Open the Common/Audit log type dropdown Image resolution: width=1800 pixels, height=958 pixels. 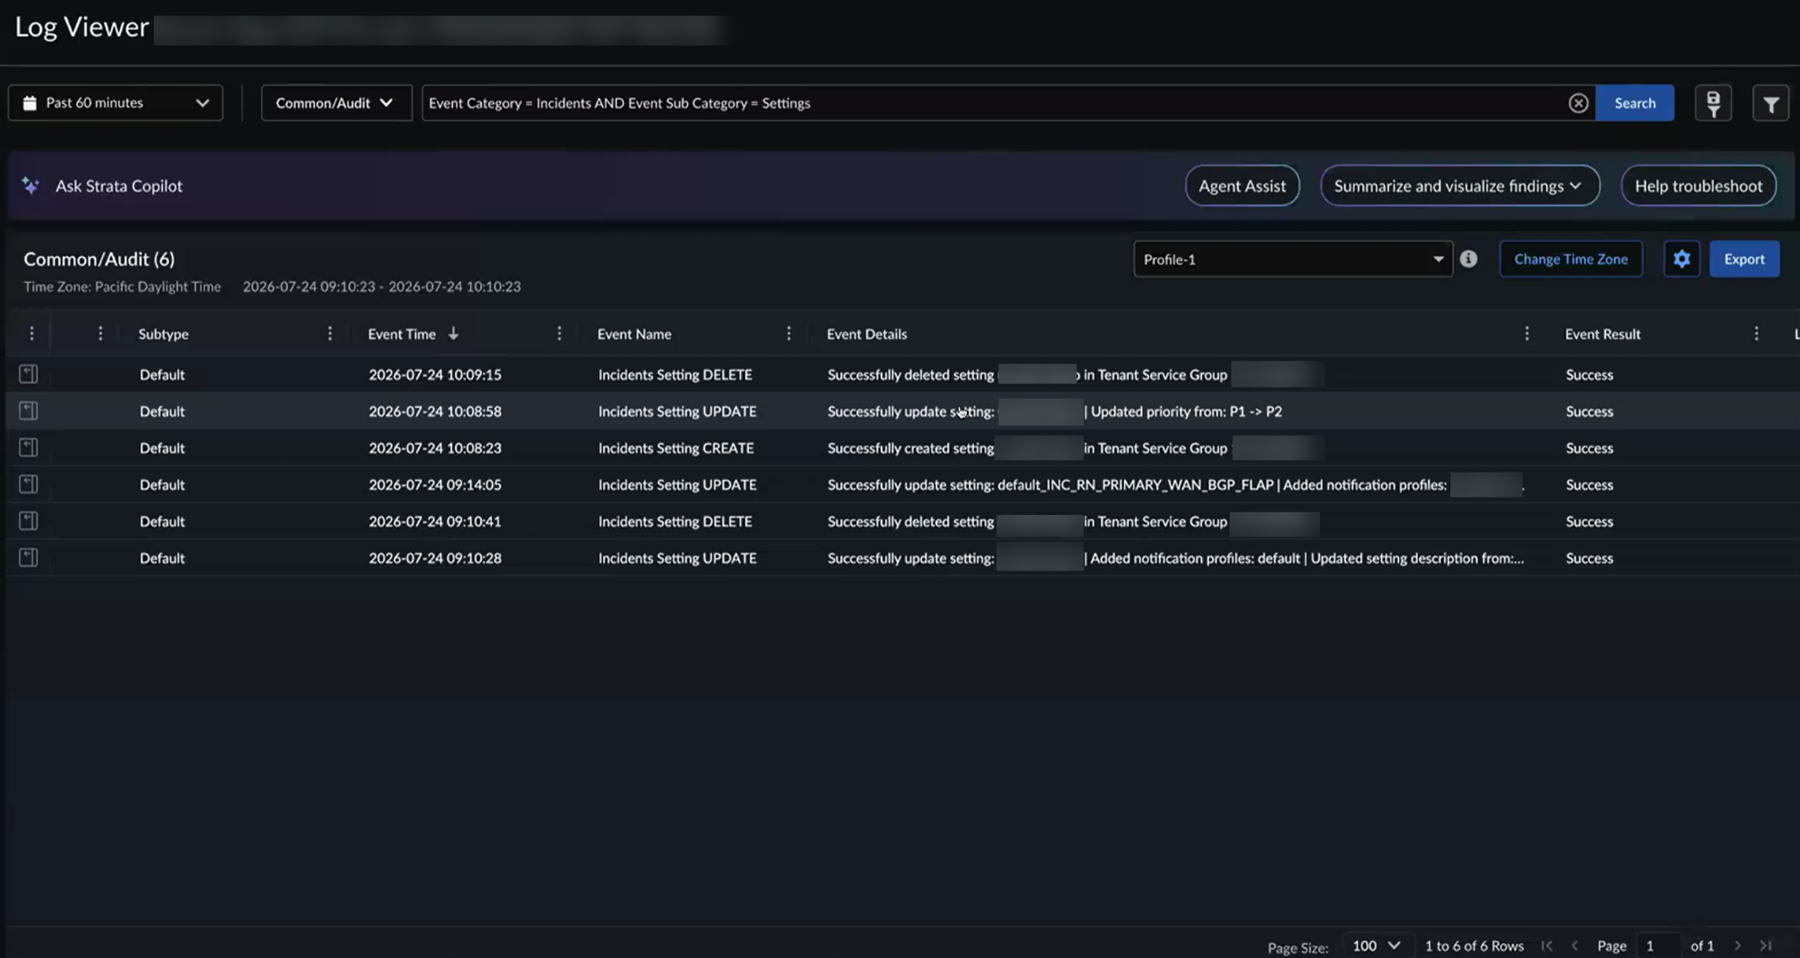(336, 103)
